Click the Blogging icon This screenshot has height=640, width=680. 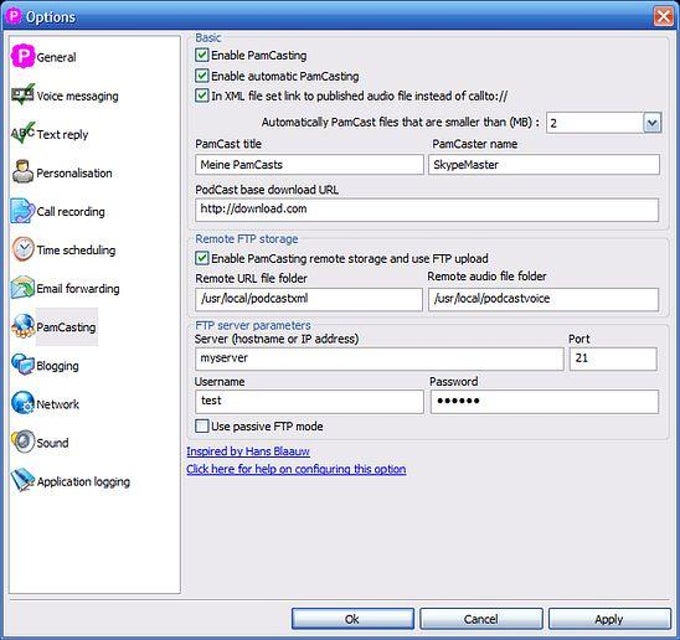[x=23, y=364]
